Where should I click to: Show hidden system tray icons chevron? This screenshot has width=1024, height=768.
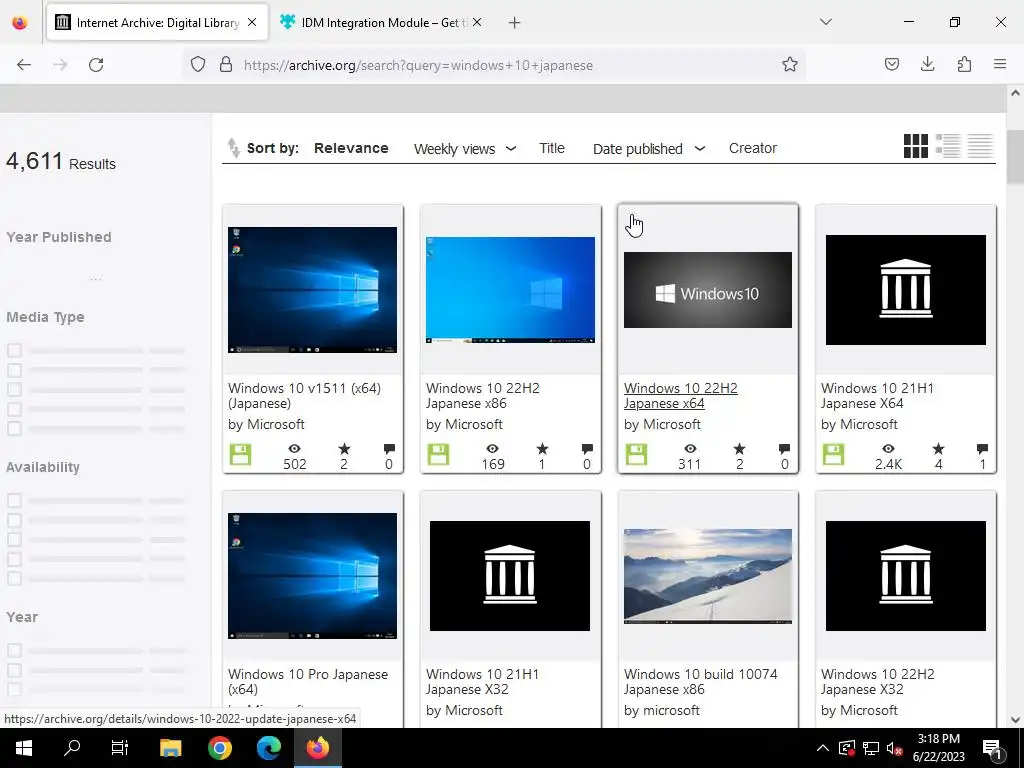[x=823, y=748]
